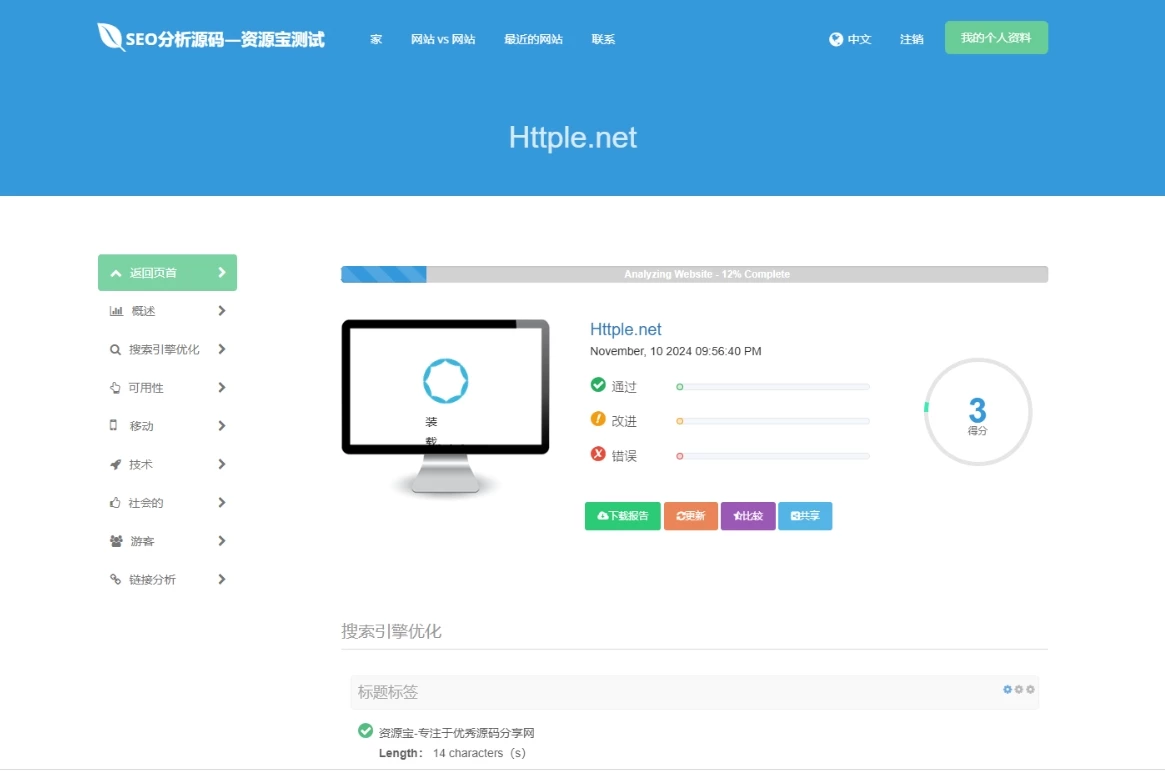
Task: Click the green 下载报告 button
Action: (622, 516)
